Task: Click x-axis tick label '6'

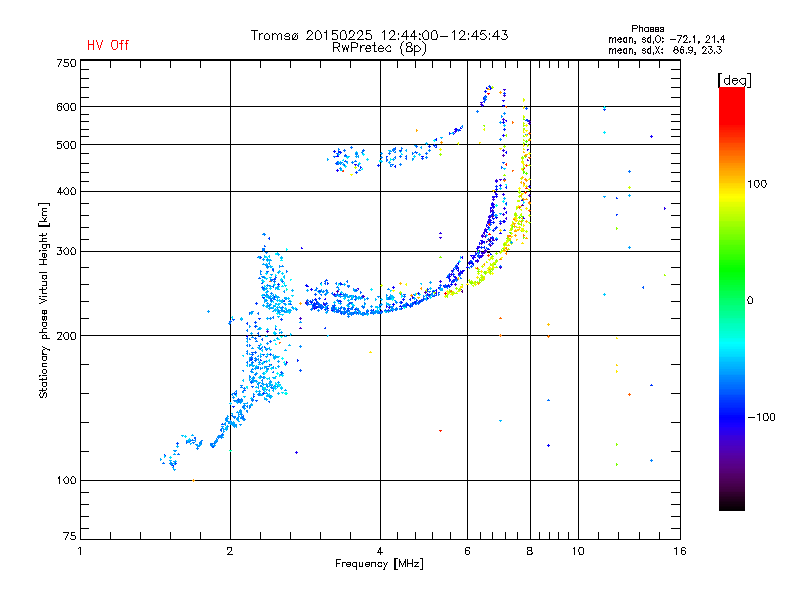Action: tap(467, 551)
